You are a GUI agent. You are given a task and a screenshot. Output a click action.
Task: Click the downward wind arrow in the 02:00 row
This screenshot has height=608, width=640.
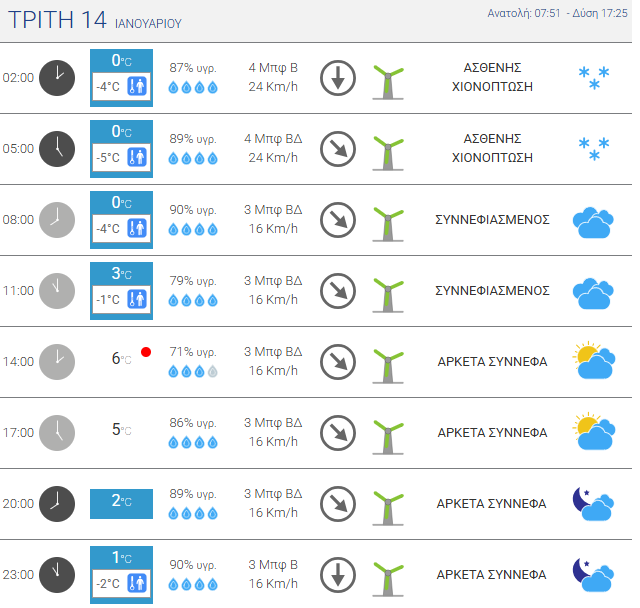[x=338, y=78]
